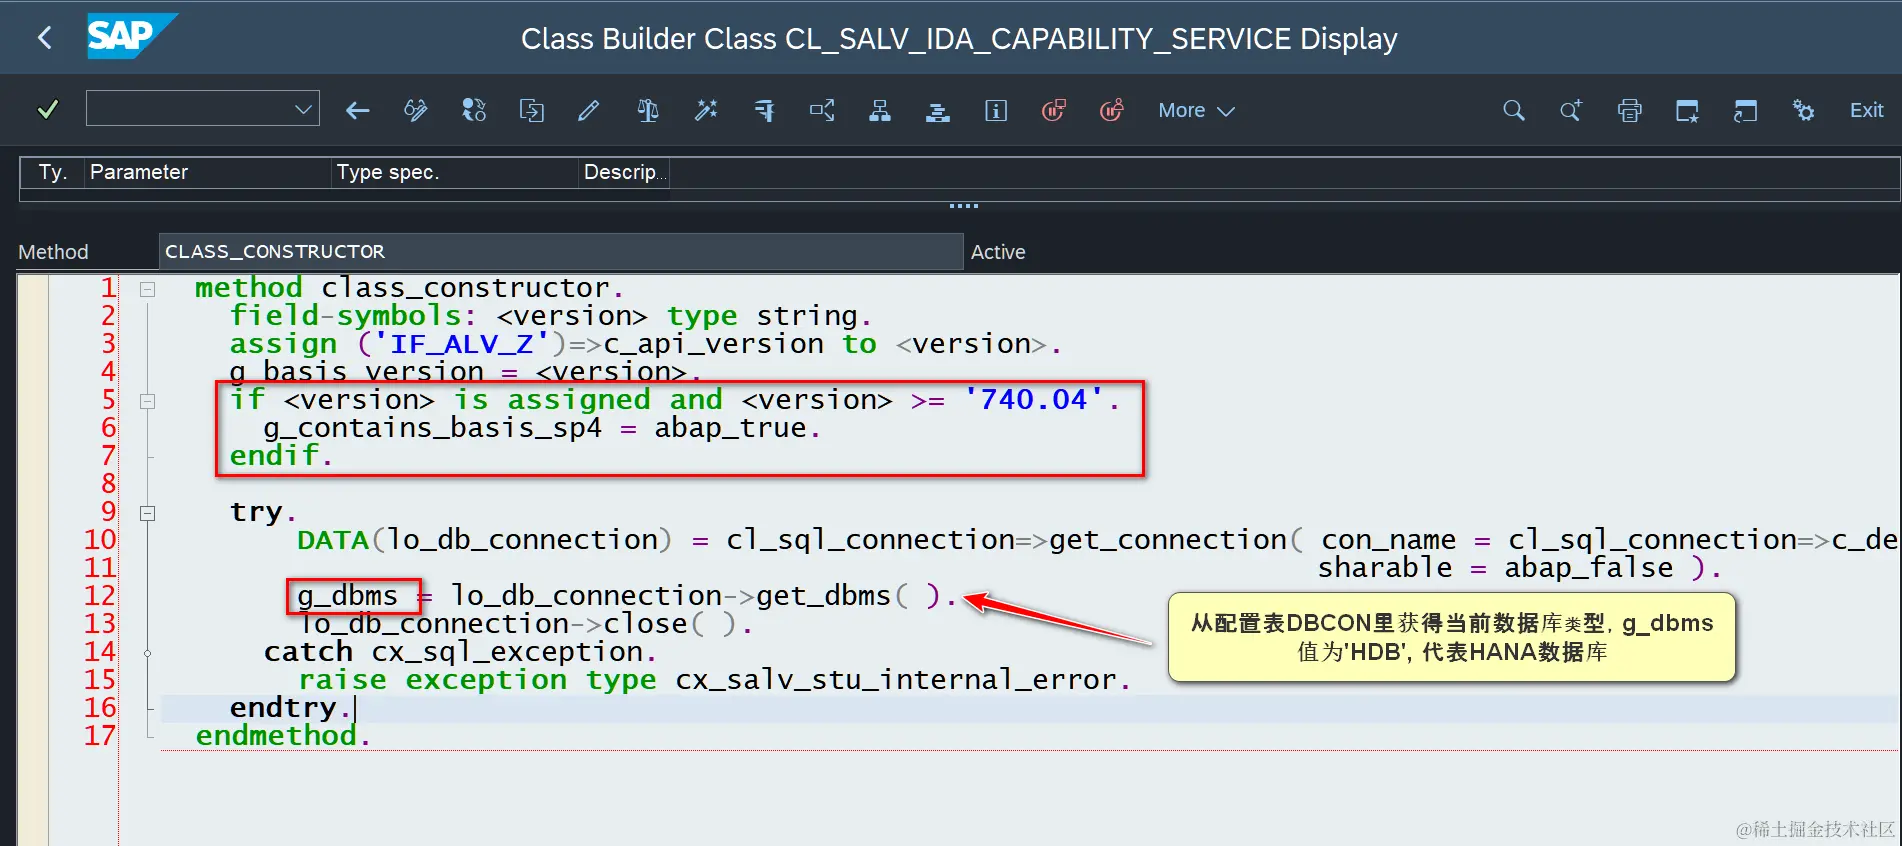Click the SAP back chevron in title bar
The width and height of the screenshot is (1902, 846).
(x=44, y=38)
